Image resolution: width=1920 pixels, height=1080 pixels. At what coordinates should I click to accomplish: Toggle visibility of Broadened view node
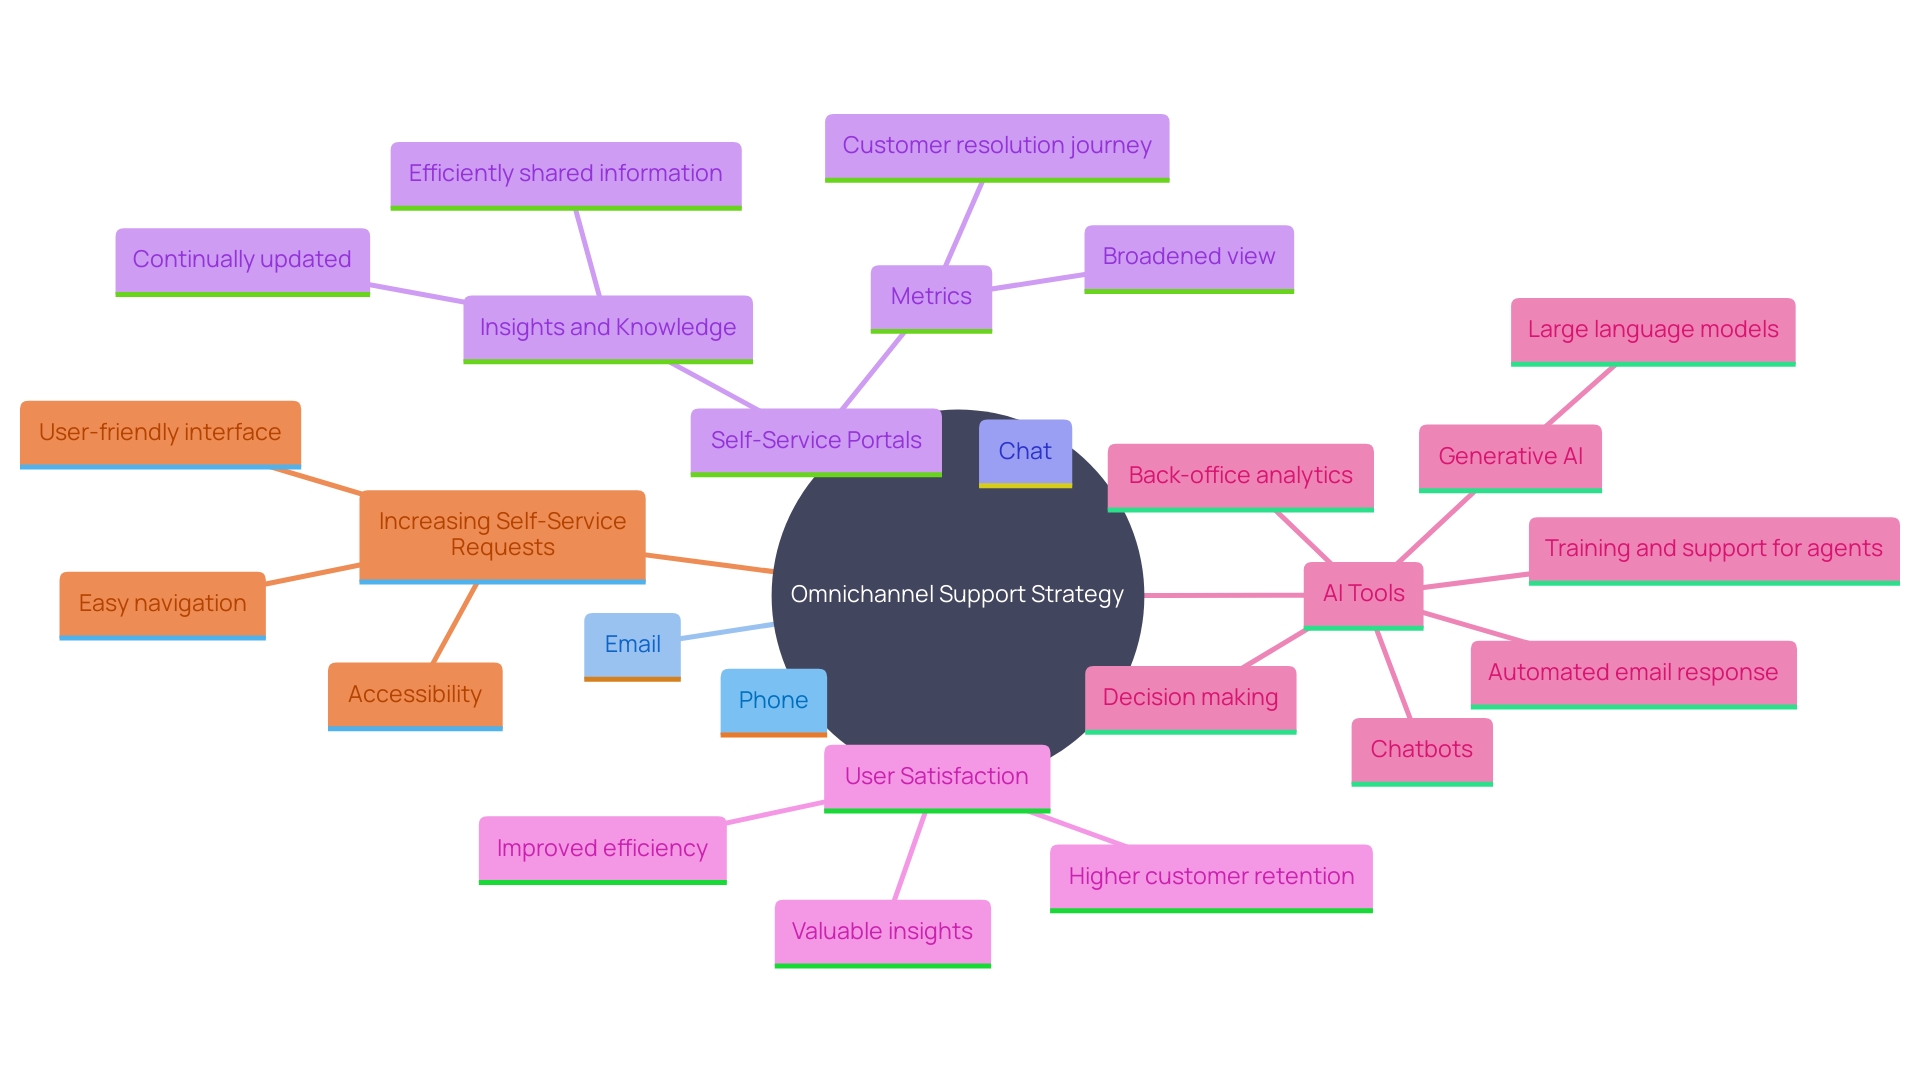(1187, 257)
